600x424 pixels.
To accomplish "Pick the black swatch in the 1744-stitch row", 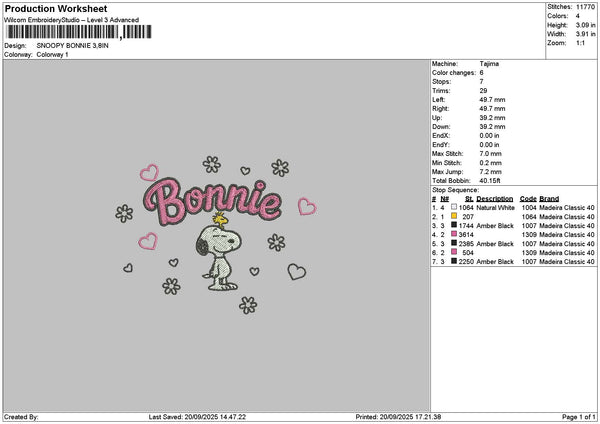I will [454, 225].
